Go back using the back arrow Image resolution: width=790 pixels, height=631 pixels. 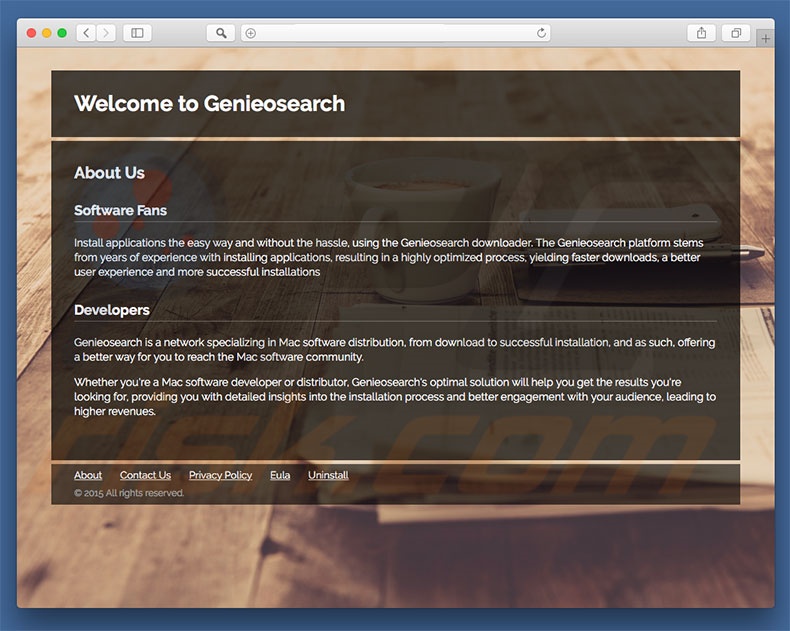86,33
